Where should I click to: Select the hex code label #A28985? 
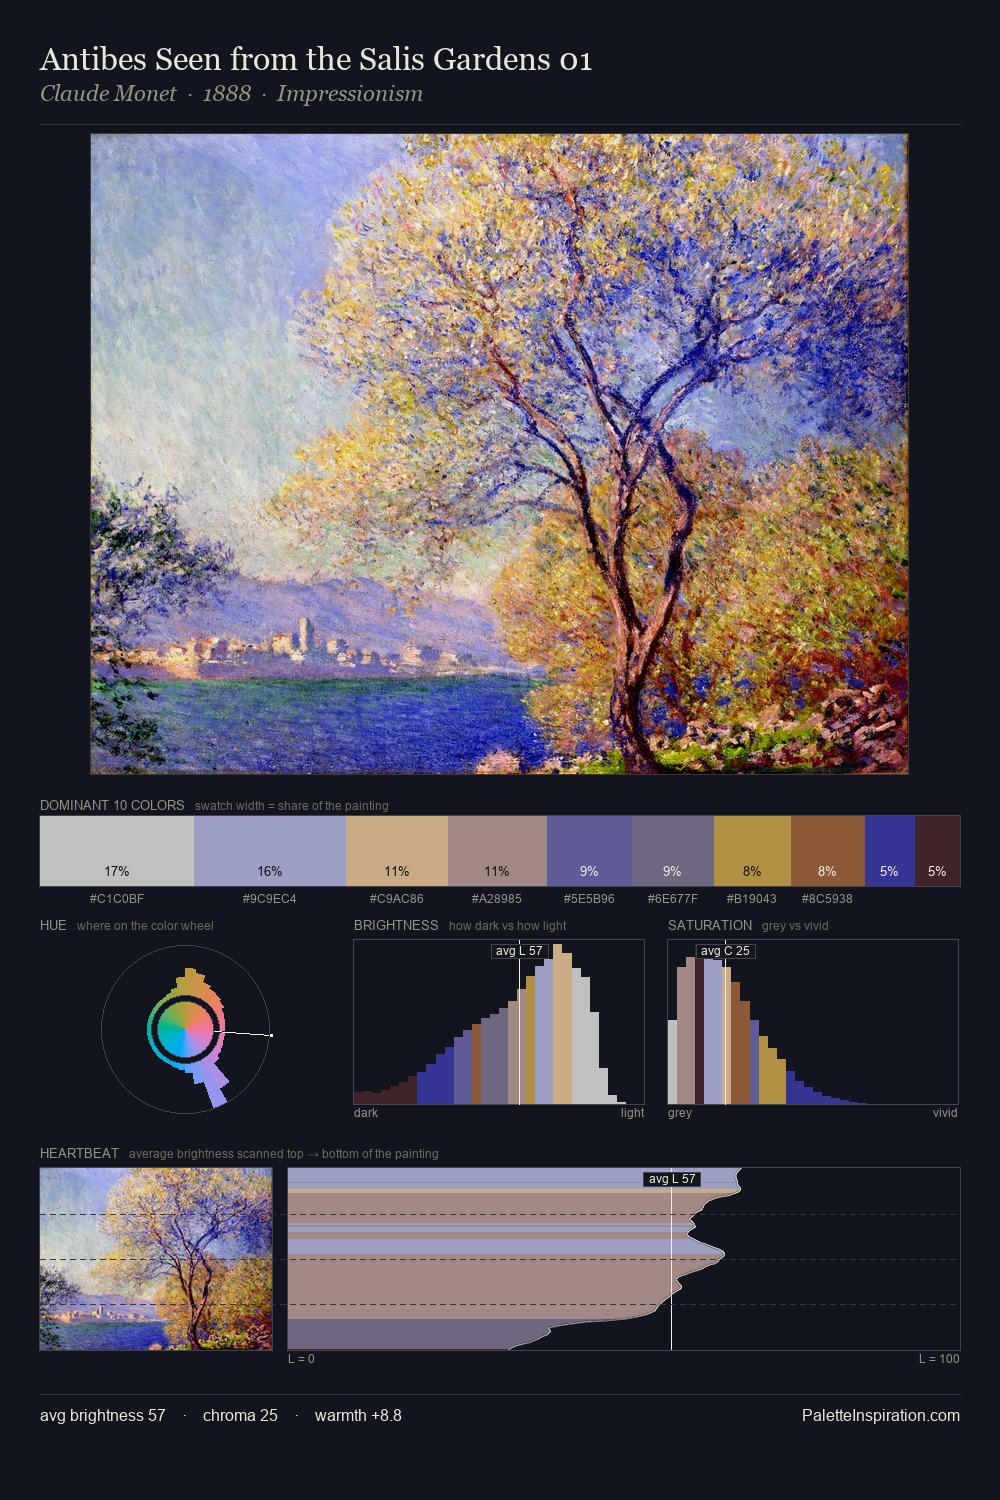[x=497, y=899]
